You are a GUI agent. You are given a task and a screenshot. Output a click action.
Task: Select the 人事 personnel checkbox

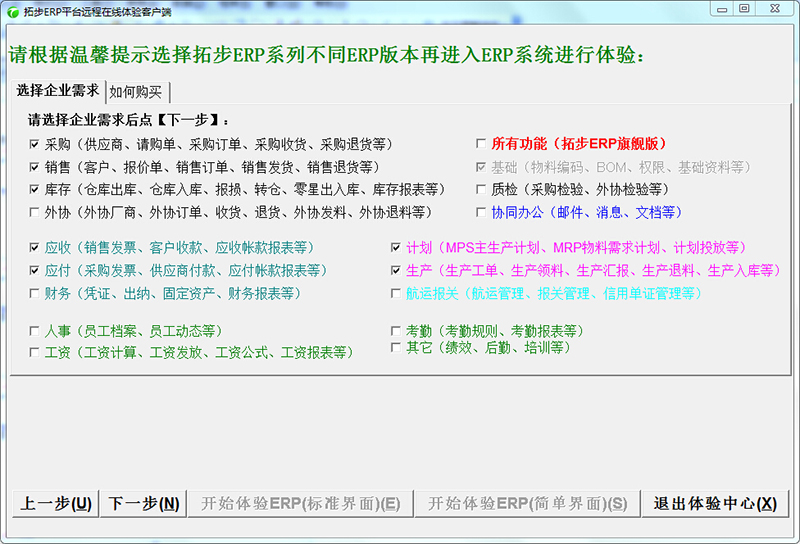[x=35, y=330]
